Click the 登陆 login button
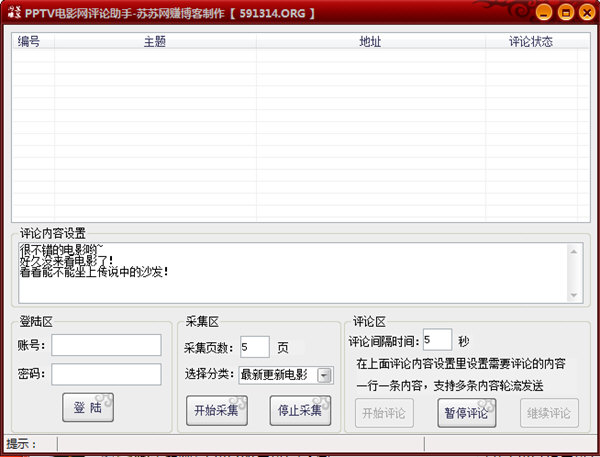The image size is (600, 457). [x=88, y=408]
